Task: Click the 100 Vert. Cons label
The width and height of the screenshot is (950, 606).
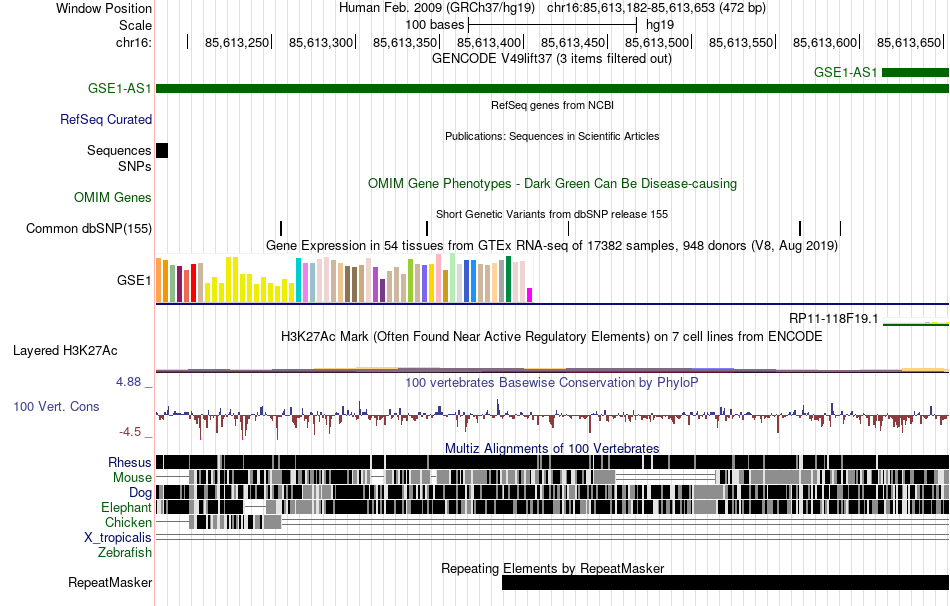Action: click(56, 407)
